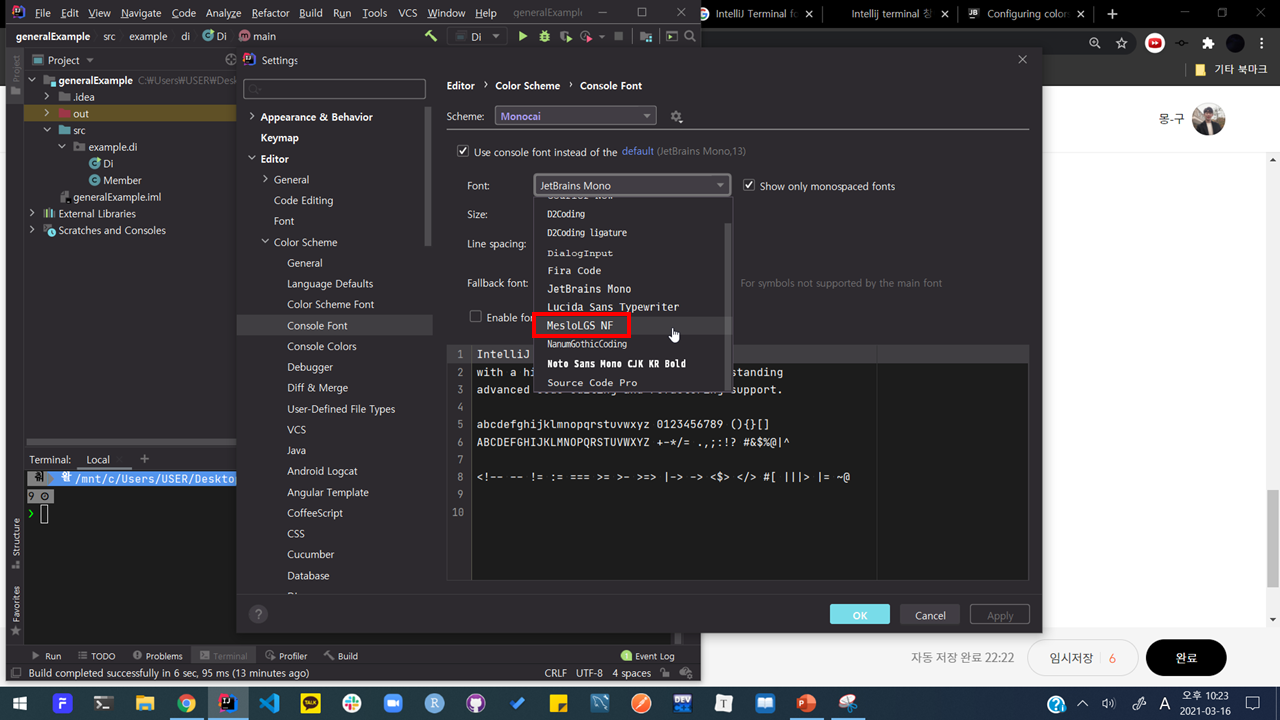Open Slack from the taskbar
This screenshot has width=1280, height=720.
(351, 703)
